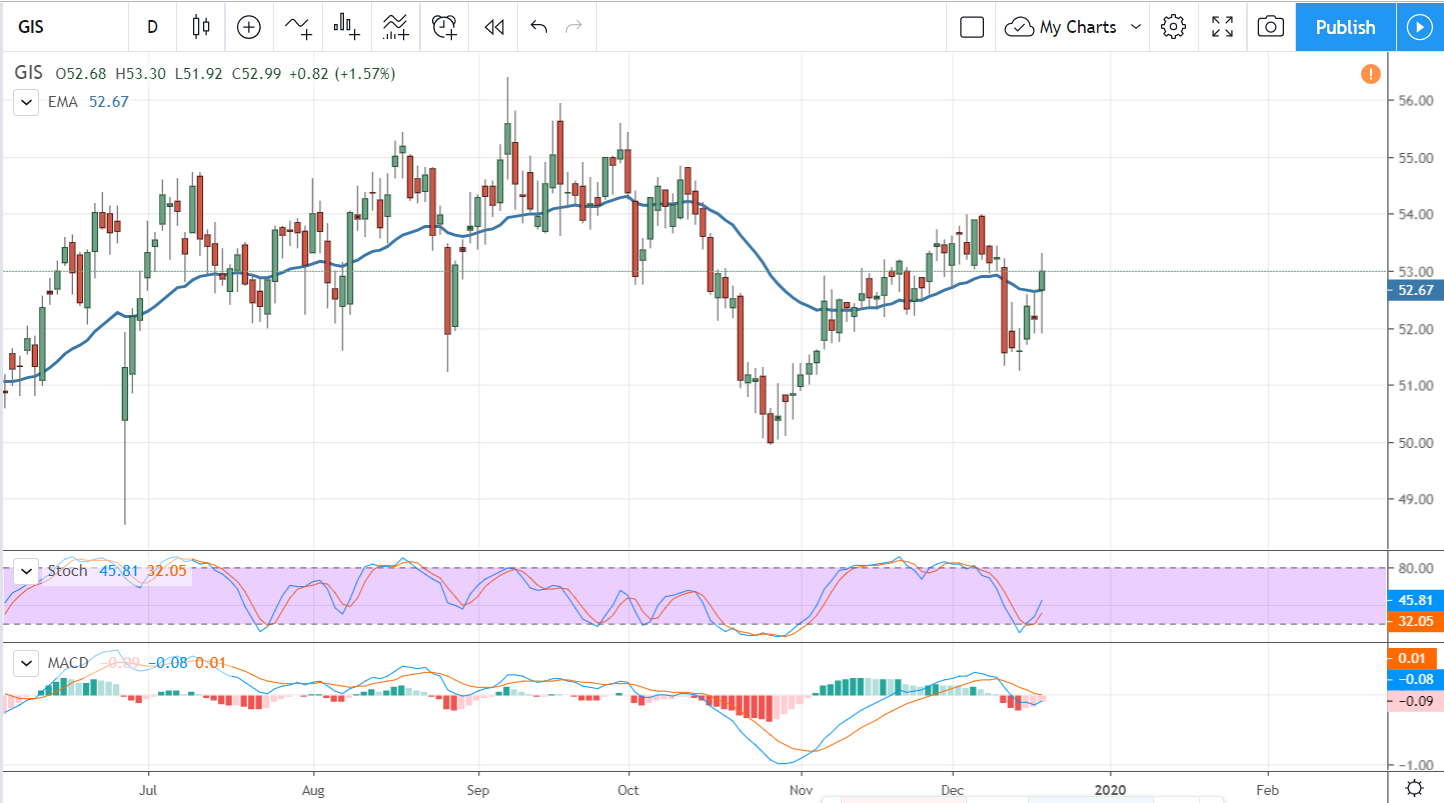
Task: Open the financials bar chart icon
Action: tap(347, 27)
